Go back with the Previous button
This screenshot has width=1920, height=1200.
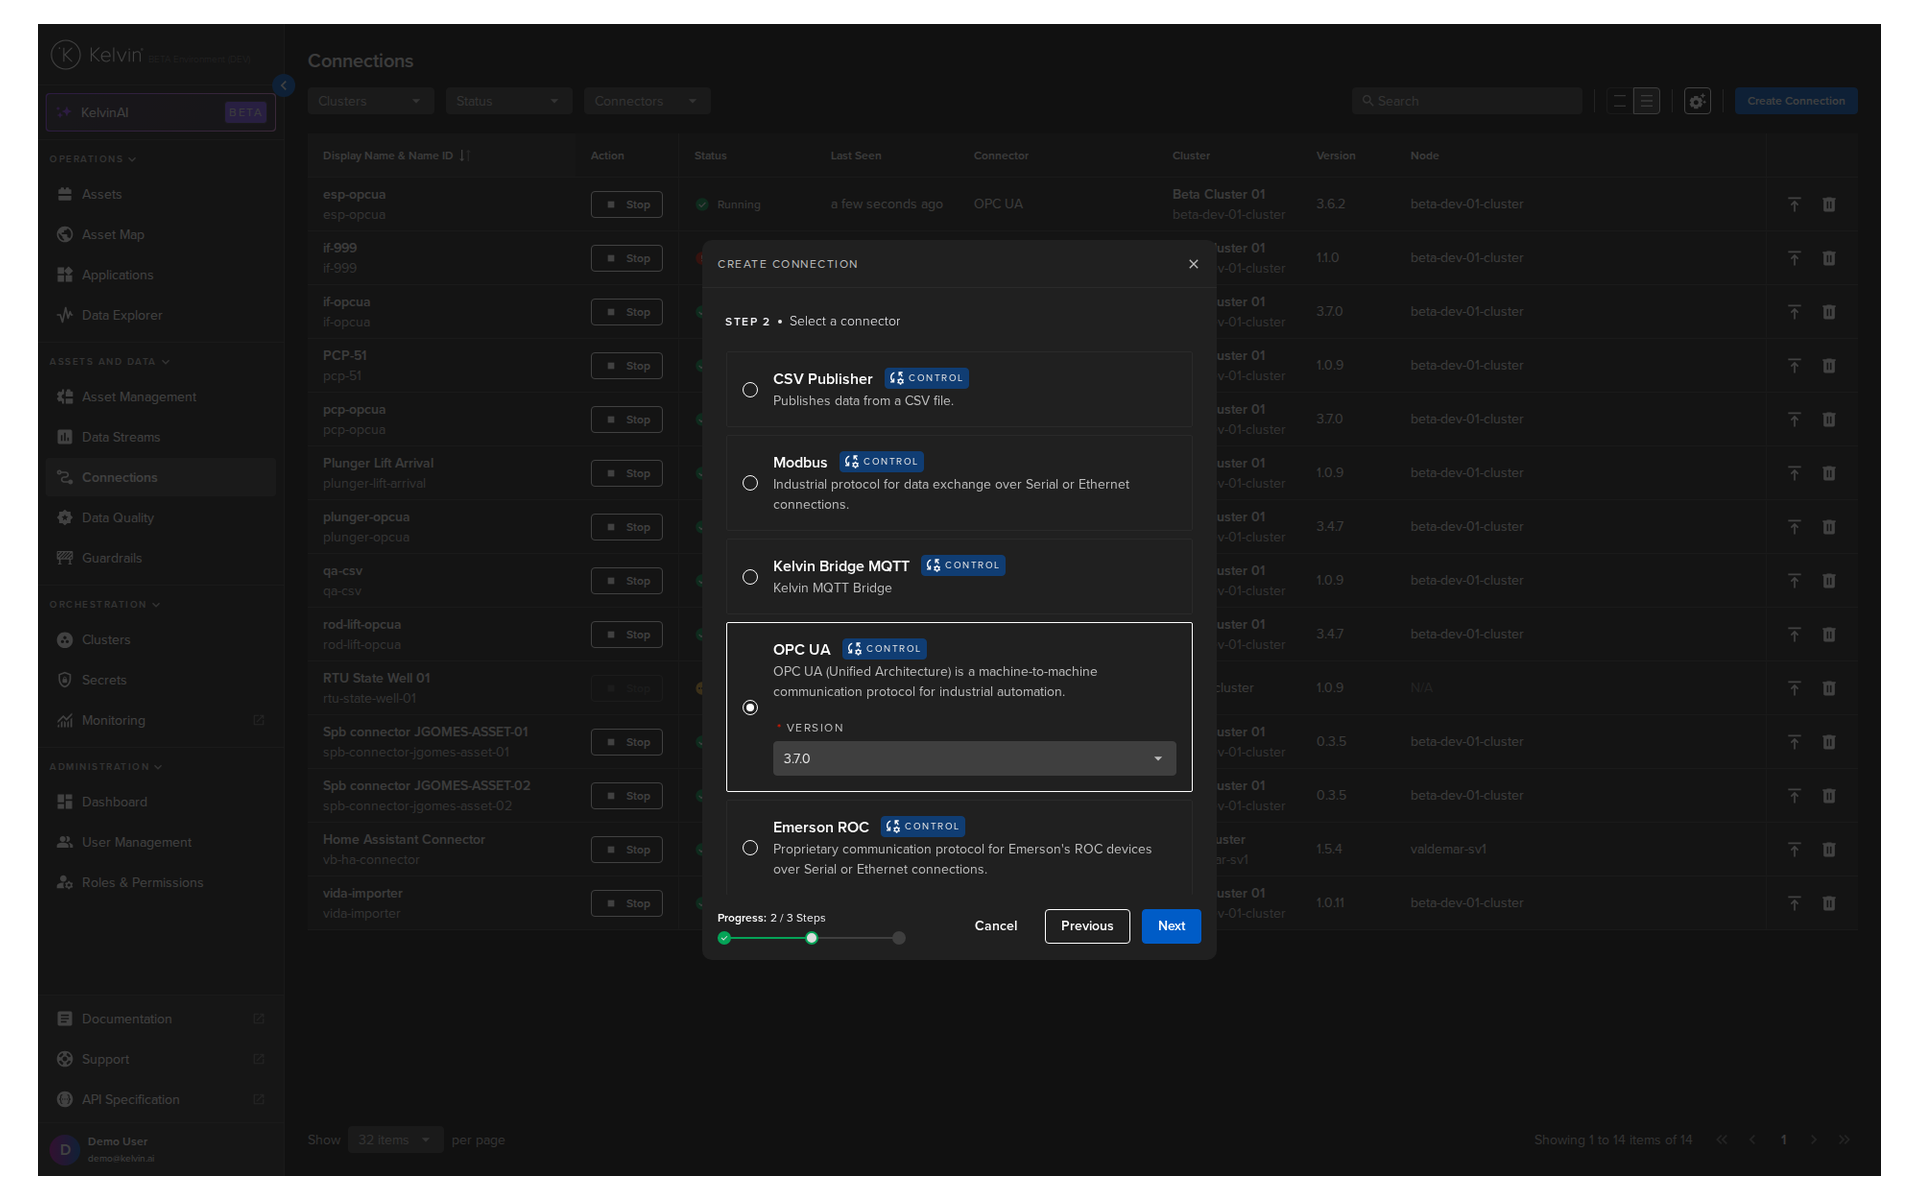click(1086, 926)
